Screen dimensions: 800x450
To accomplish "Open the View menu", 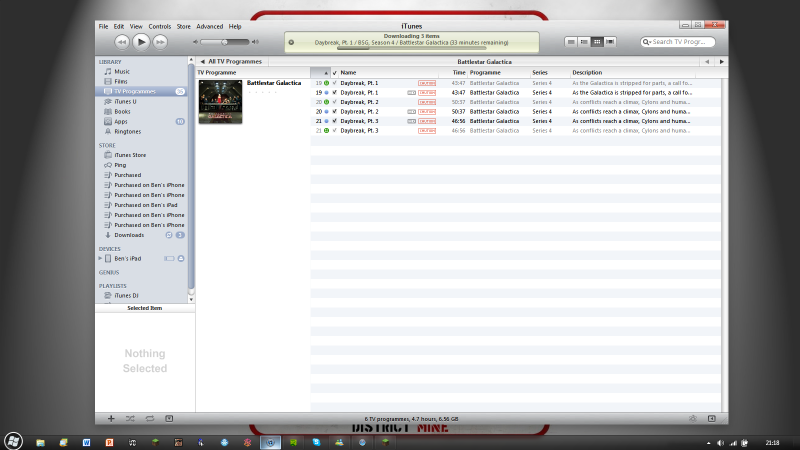I will [x=136, y=27].
